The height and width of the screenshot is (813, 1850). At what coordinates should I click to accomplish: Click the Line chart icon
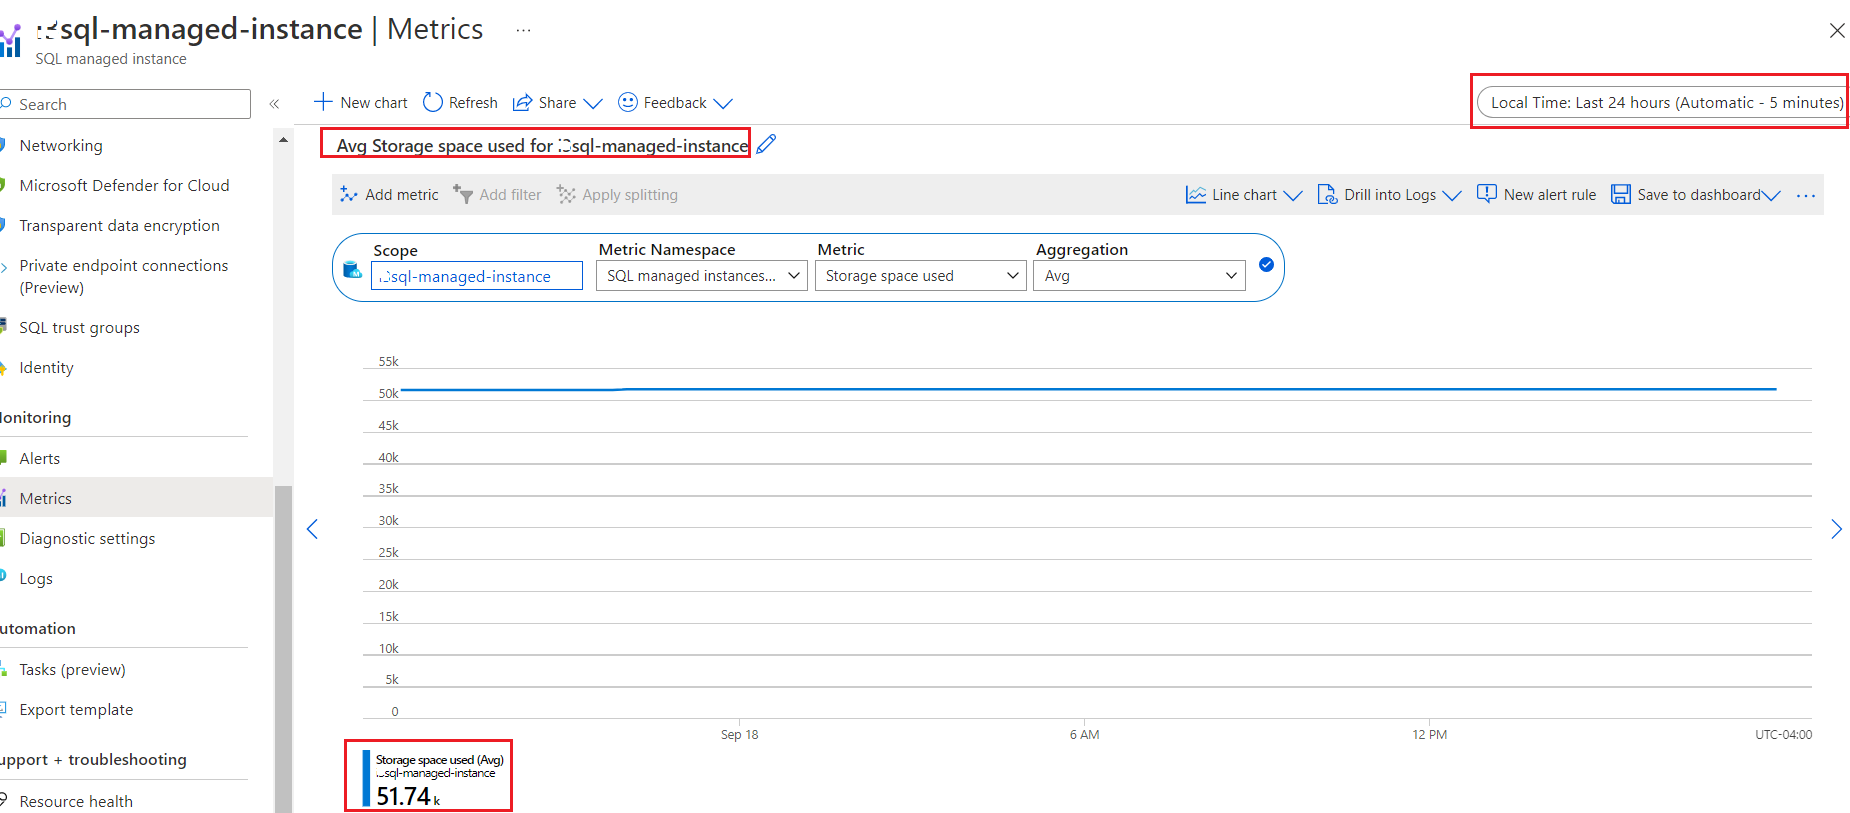coord(1195,195)
